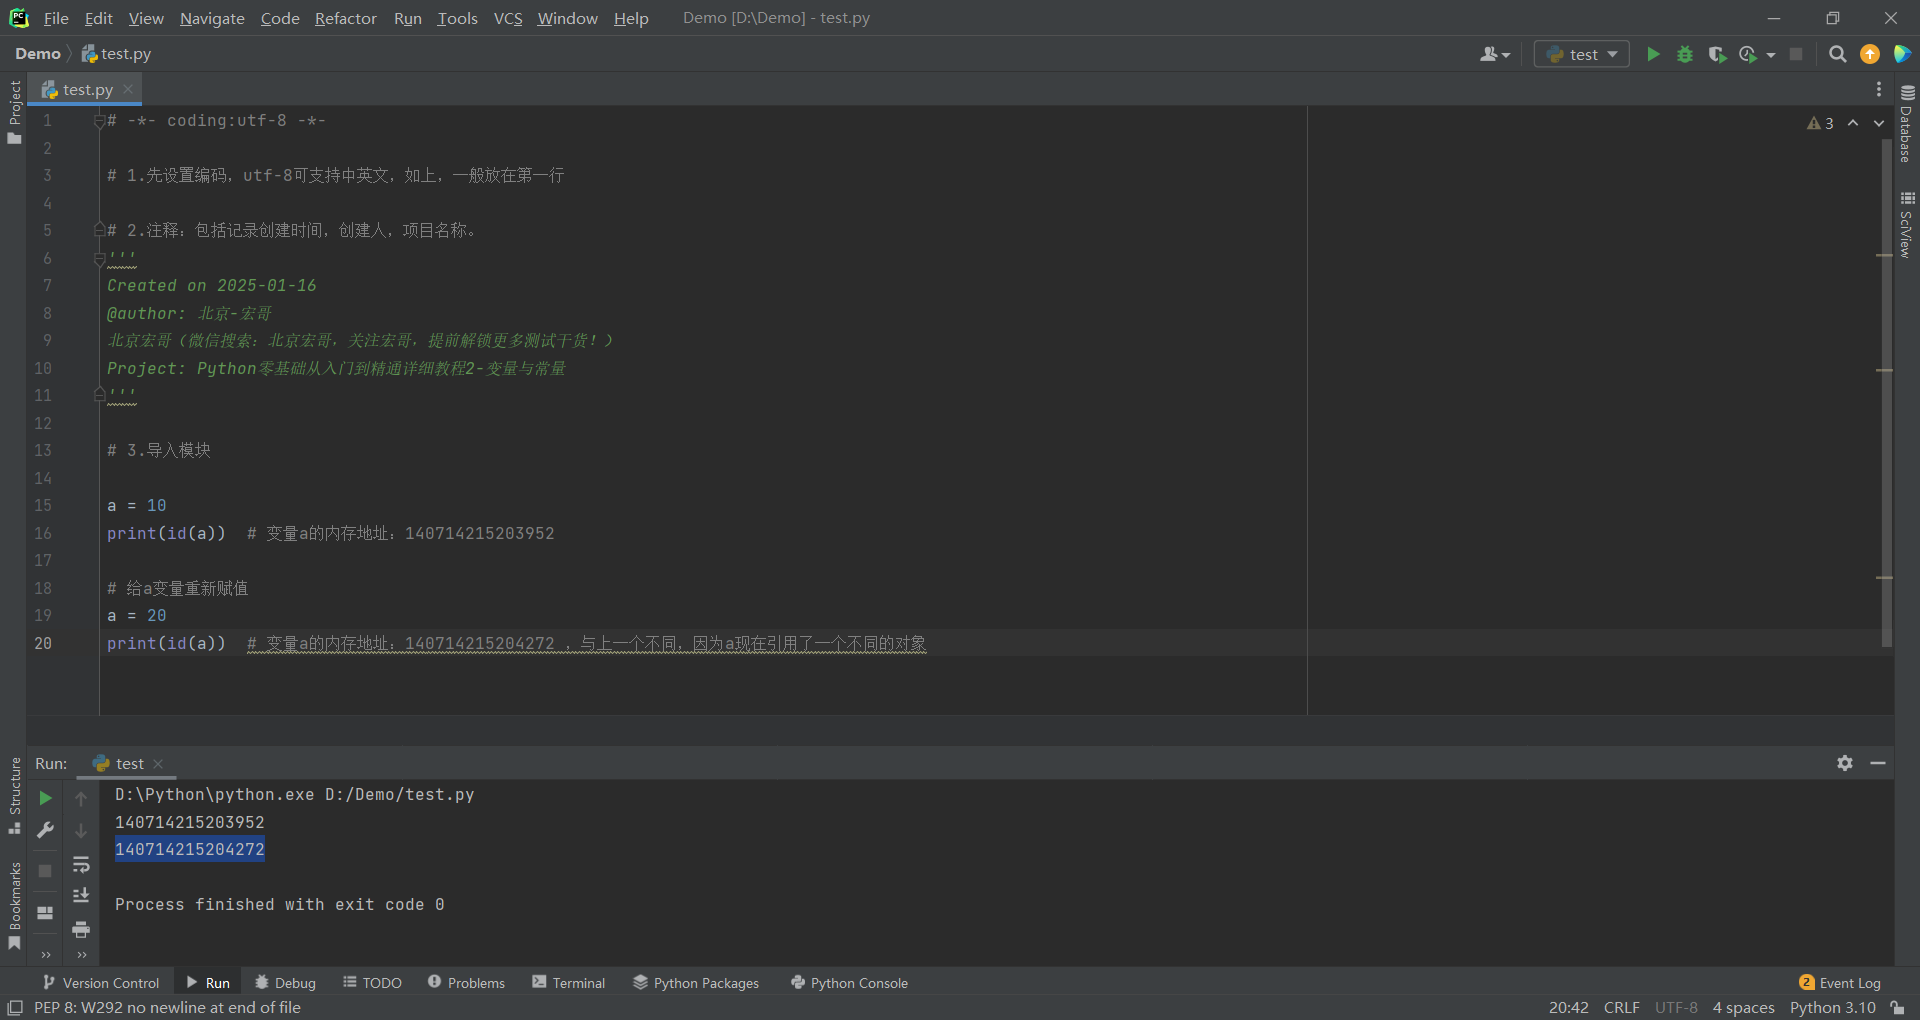Click the print icon in Run panel

(x=81, y=929)
